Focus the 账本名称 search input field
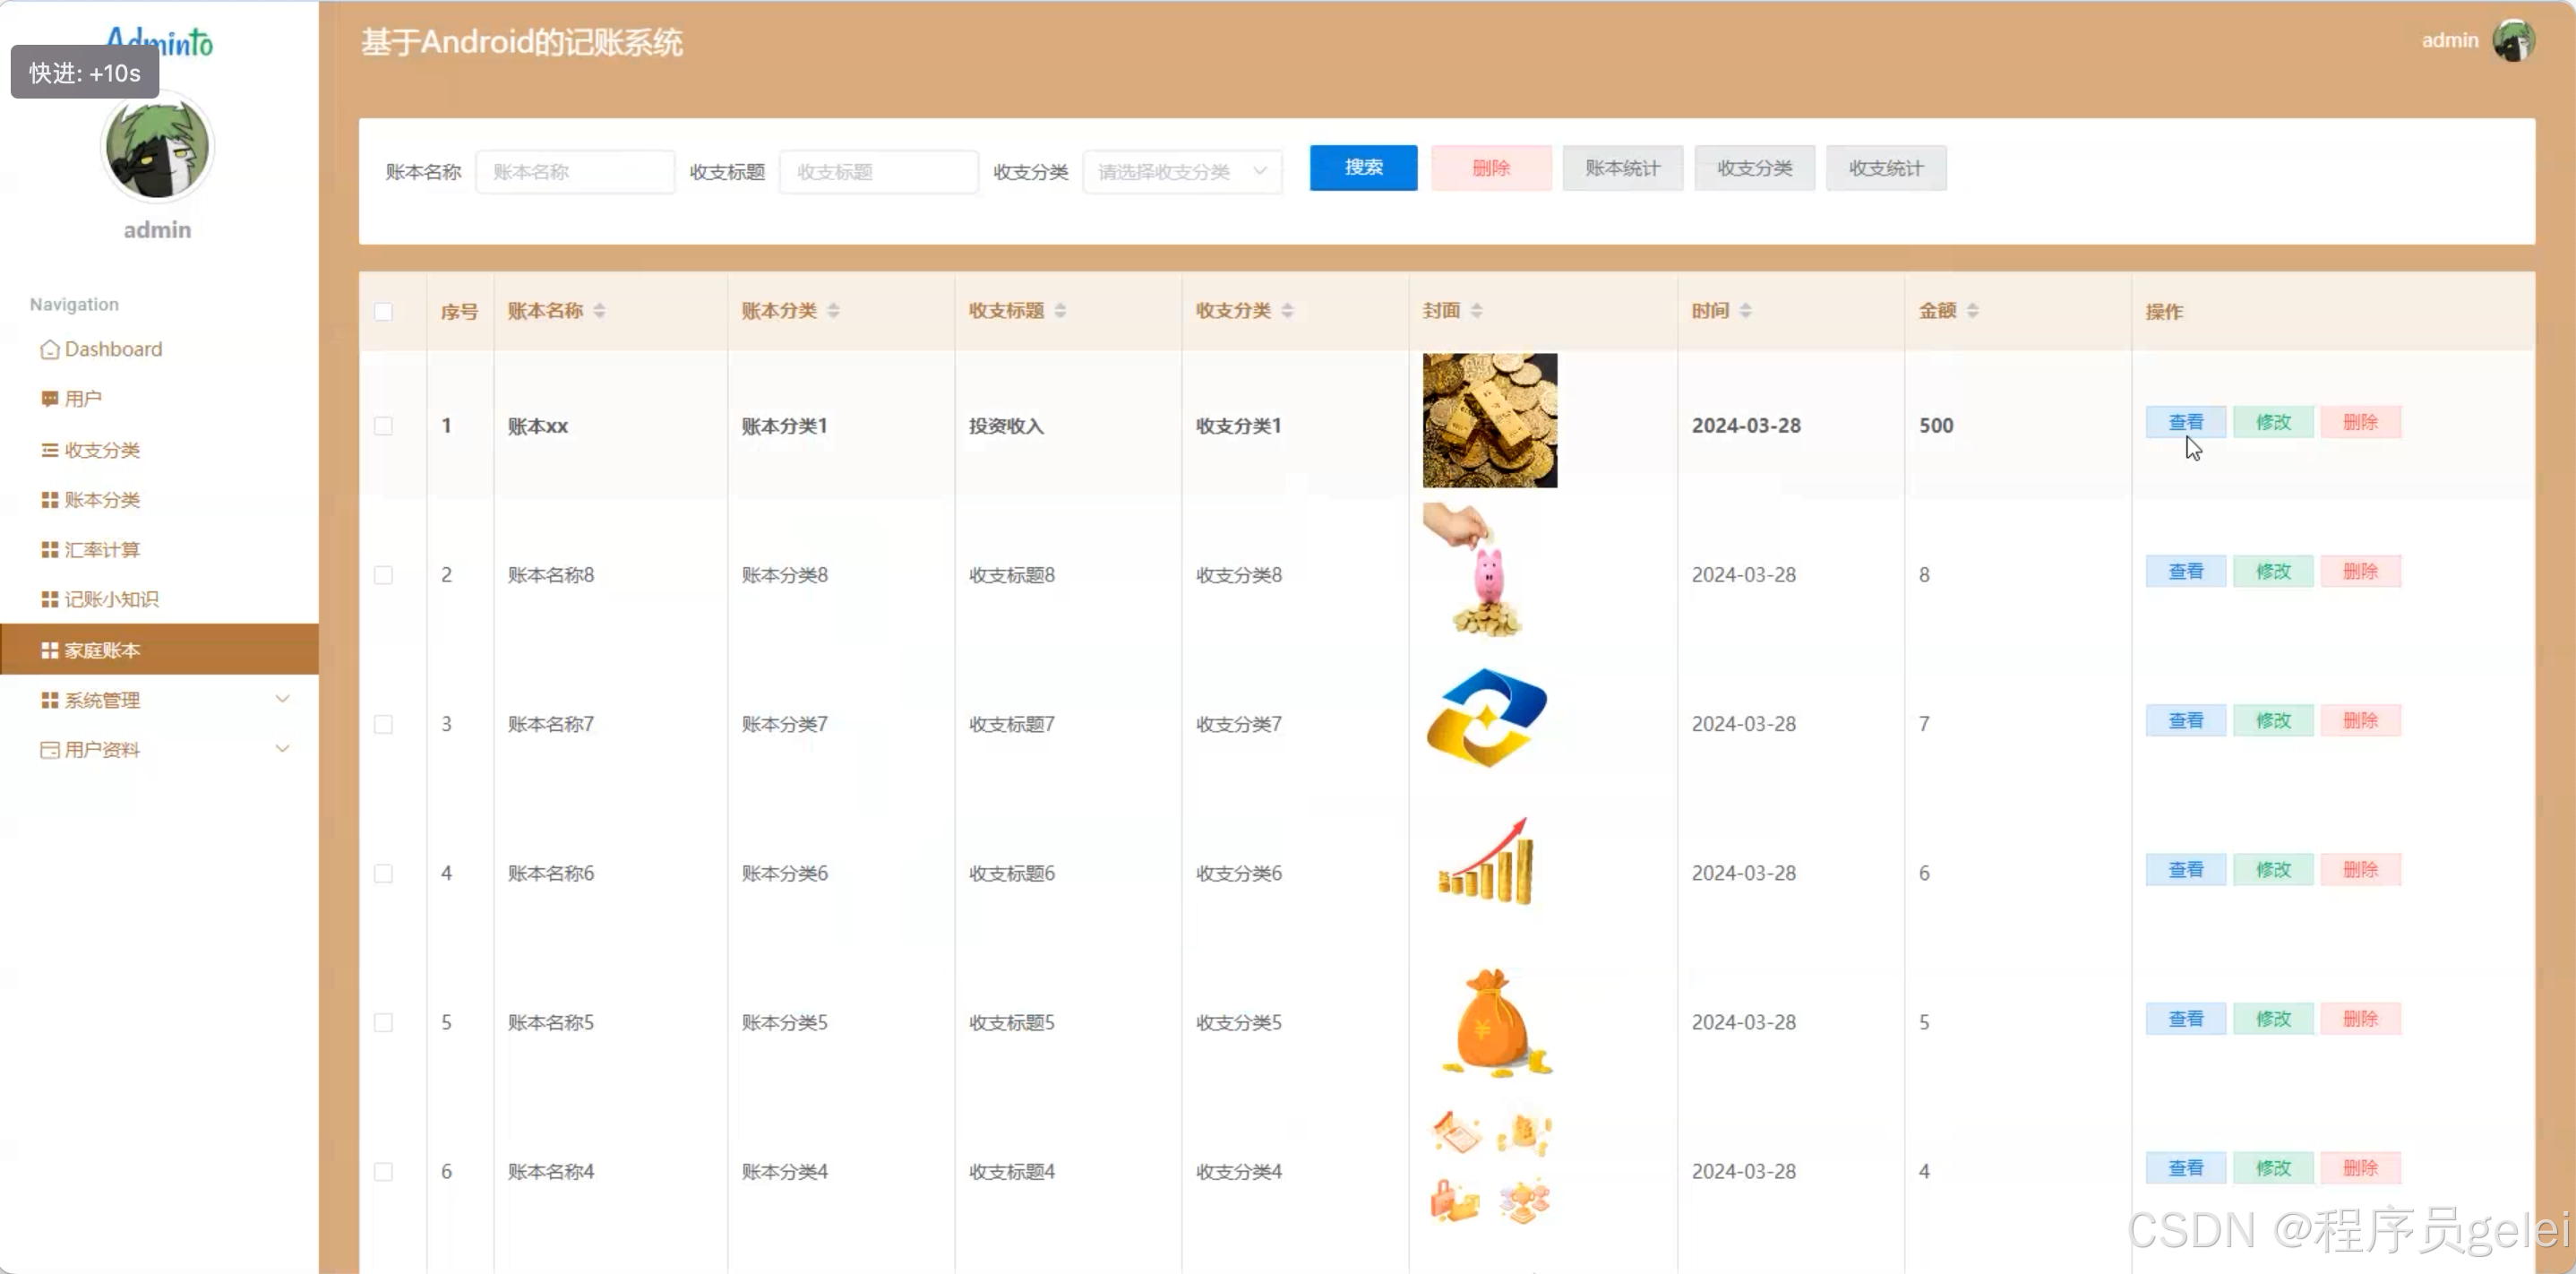 [575, 172]
